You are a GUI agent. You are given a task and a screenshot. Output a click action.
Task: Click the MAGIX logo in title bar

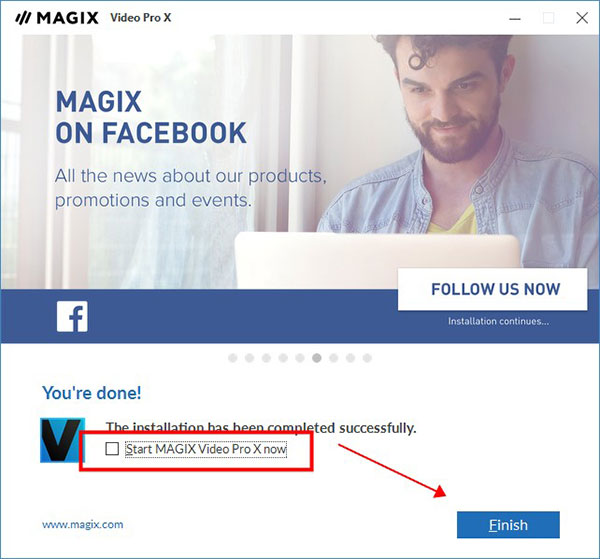click(x=57, y=18)
